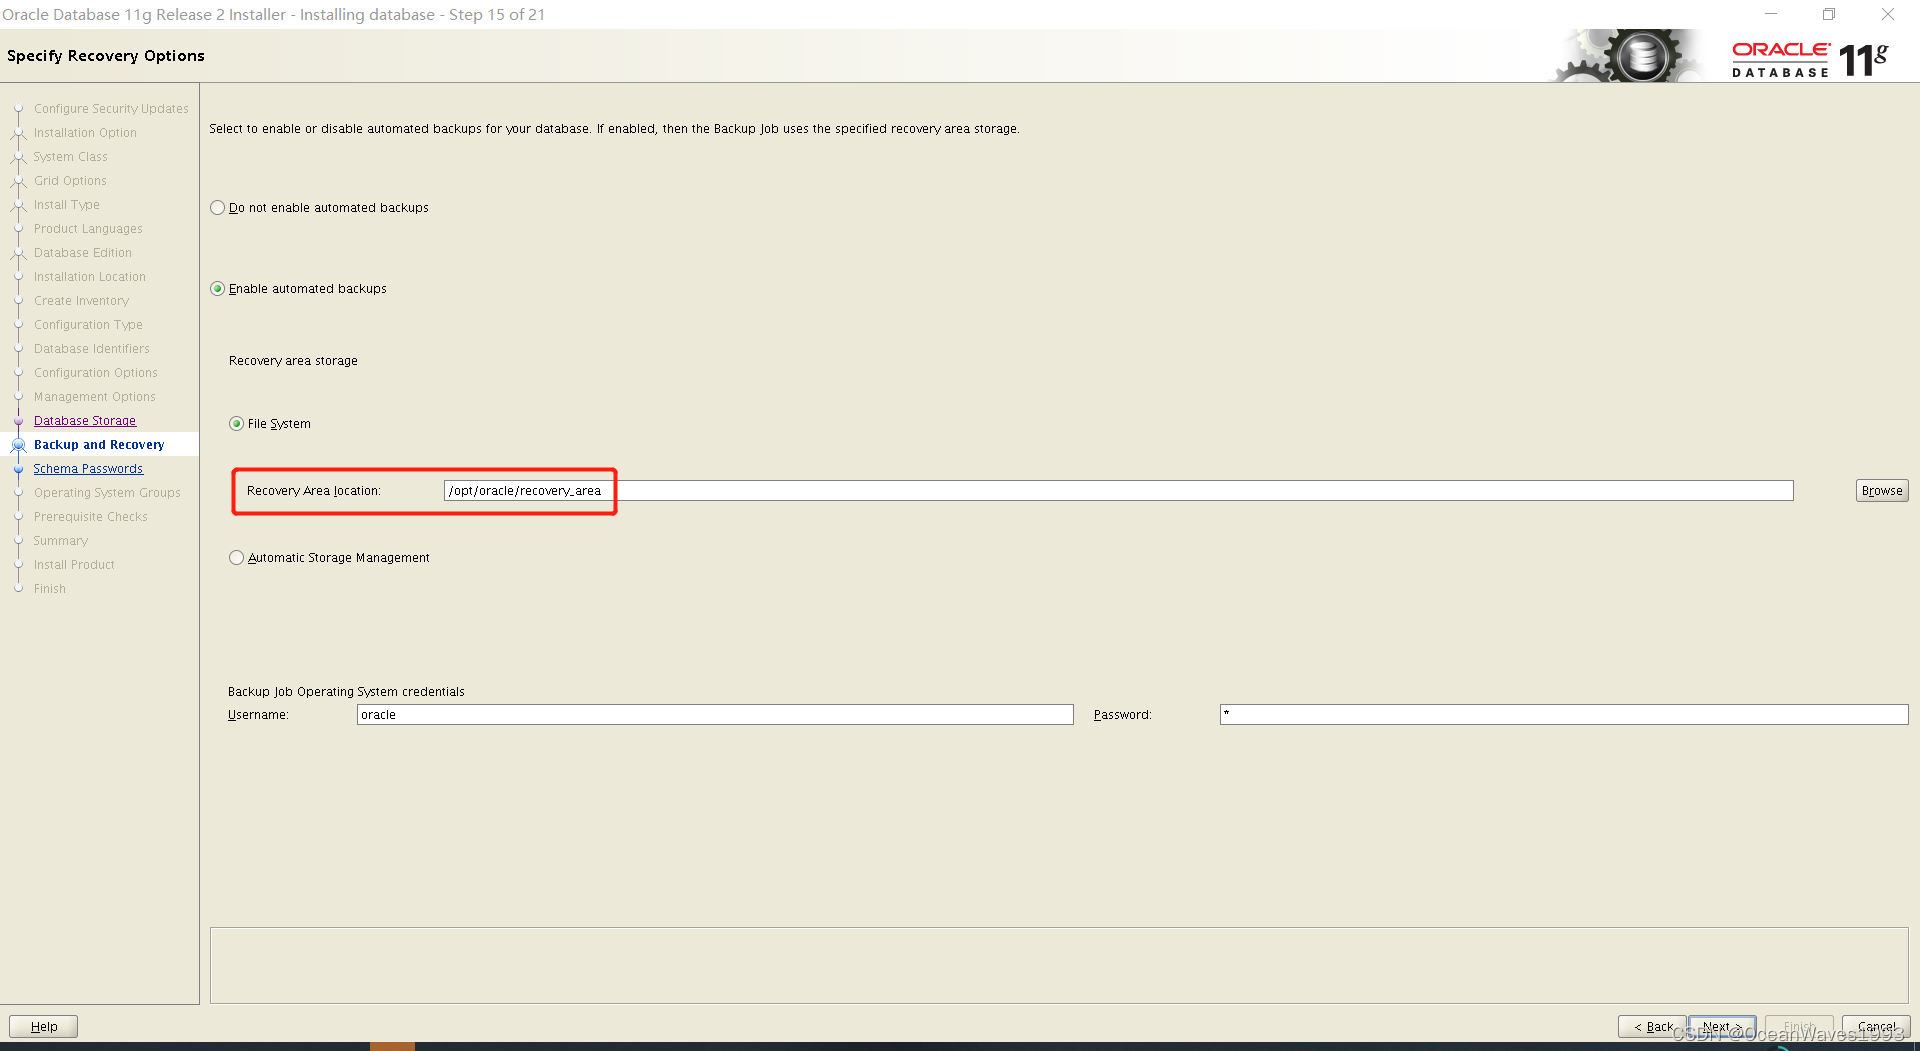
Task: Click Create Inventory step
Action: pyautogui.click(x=81, y=301)
